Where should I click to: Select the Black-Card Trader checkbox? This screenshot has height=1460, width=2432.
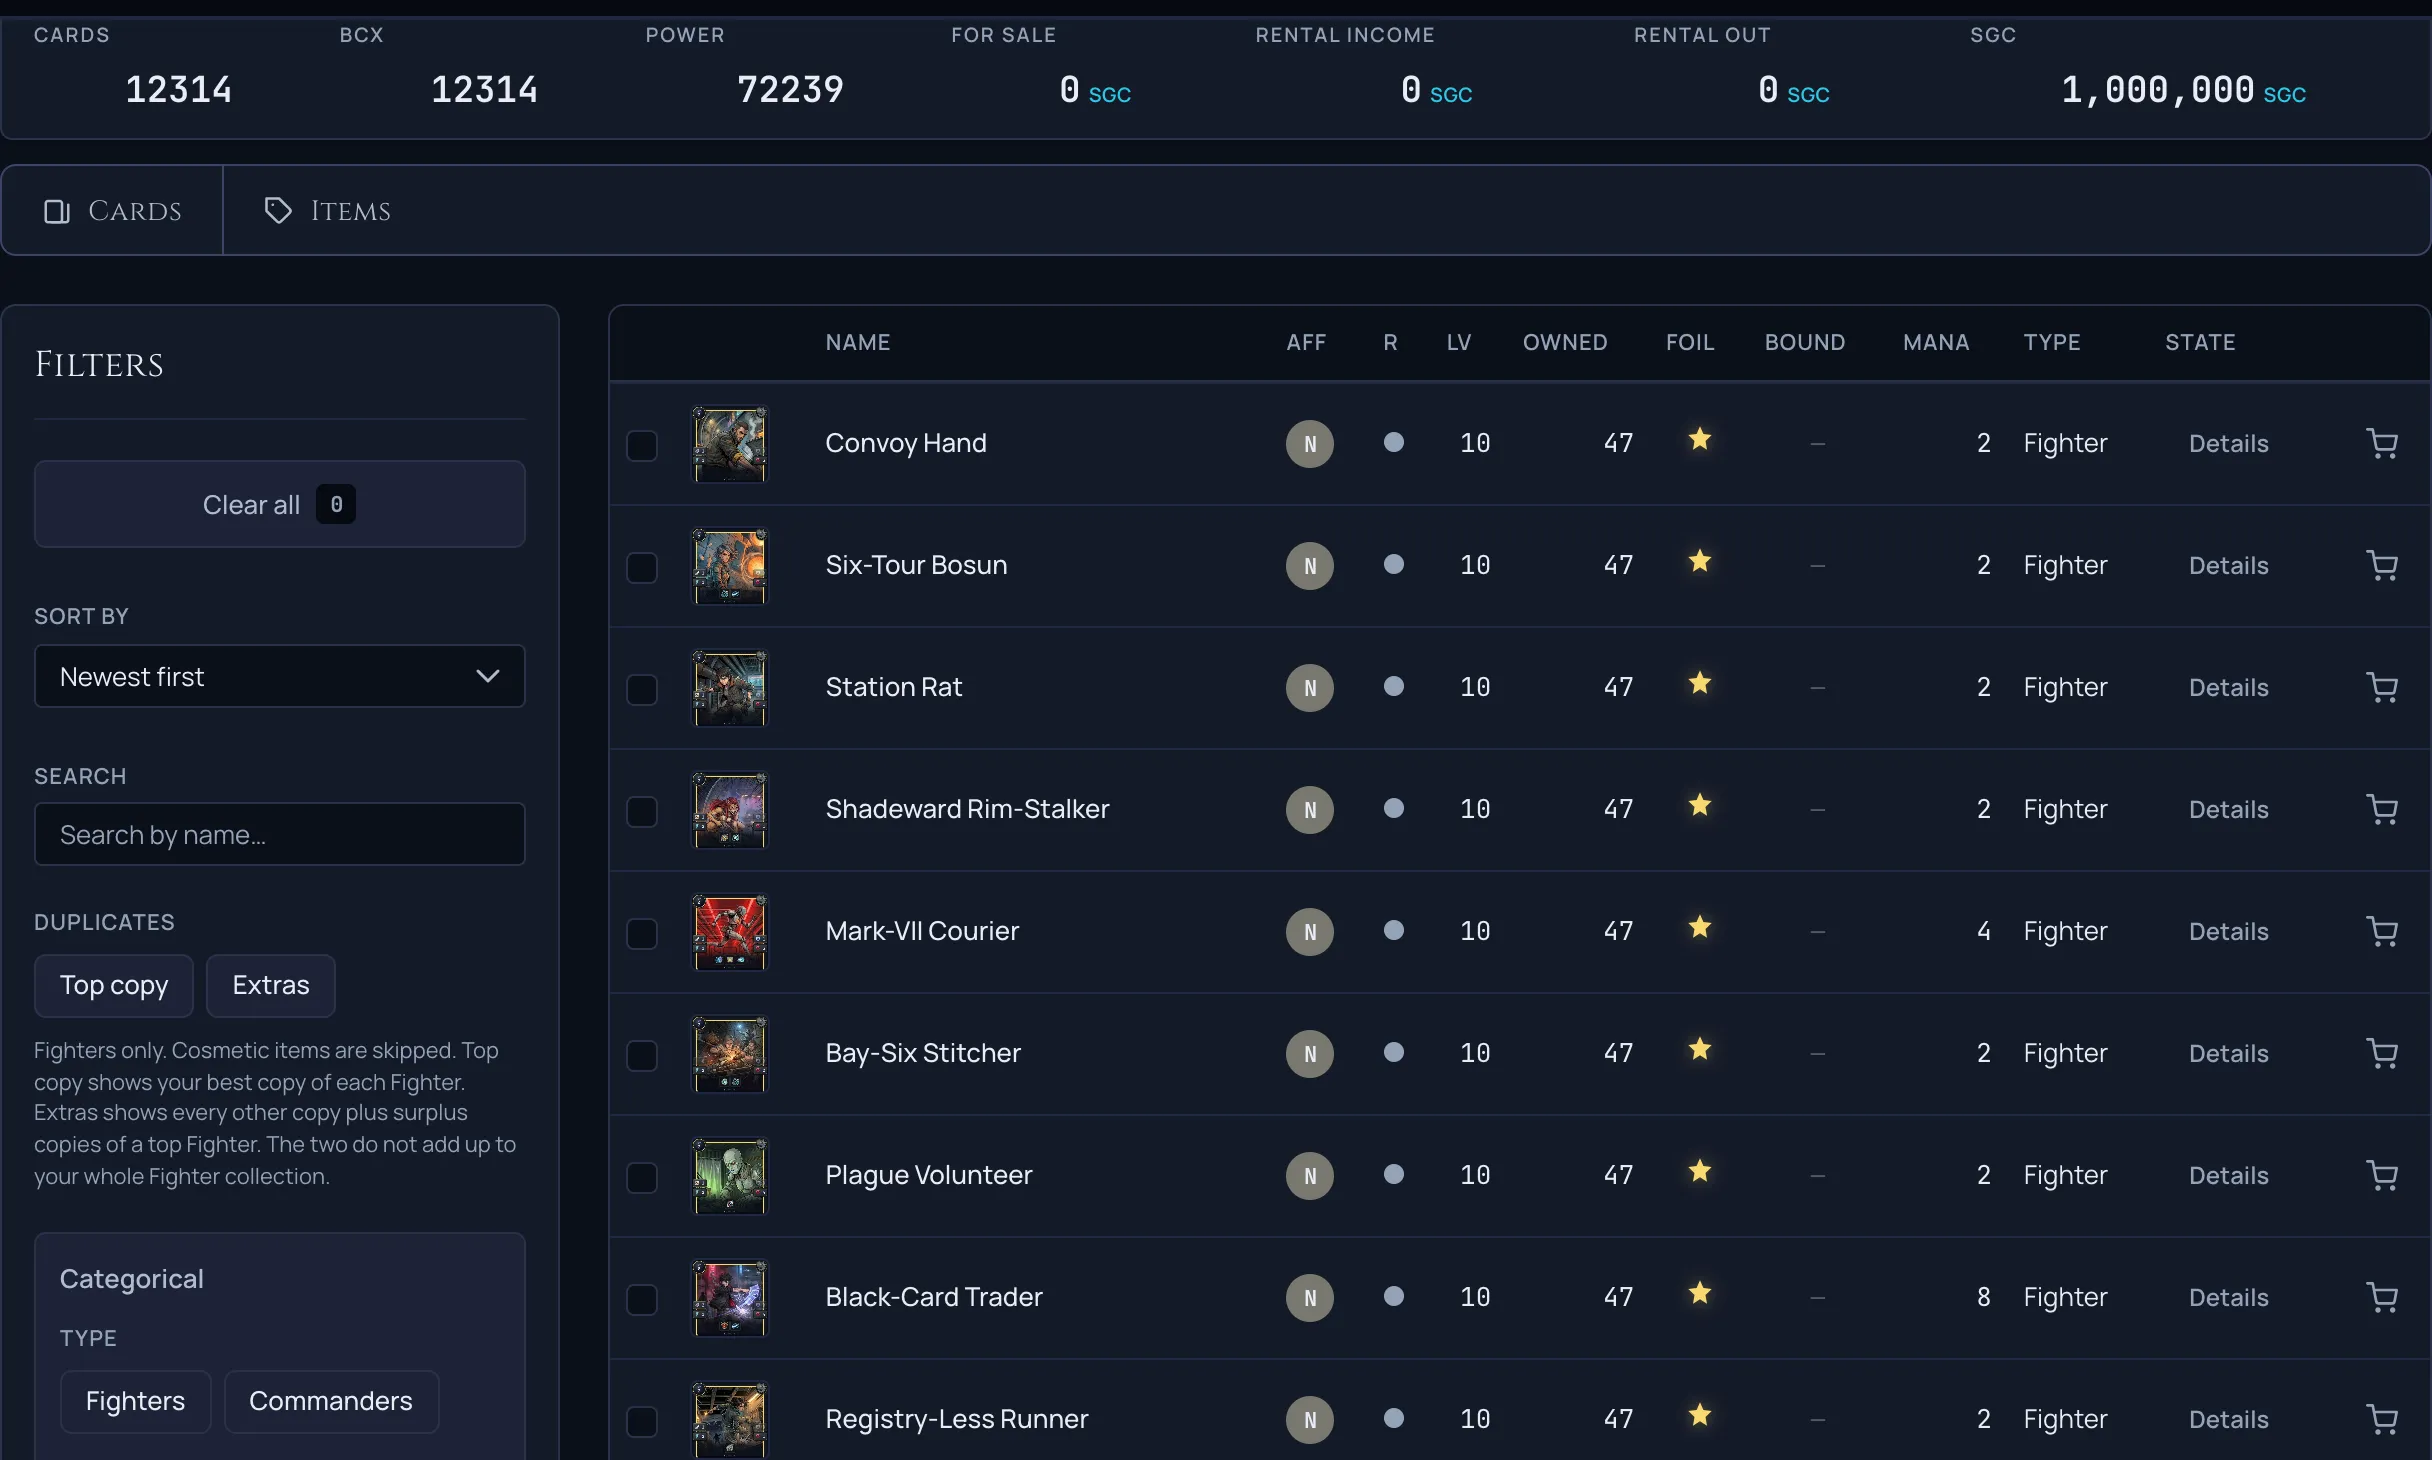click(642, 1299)
